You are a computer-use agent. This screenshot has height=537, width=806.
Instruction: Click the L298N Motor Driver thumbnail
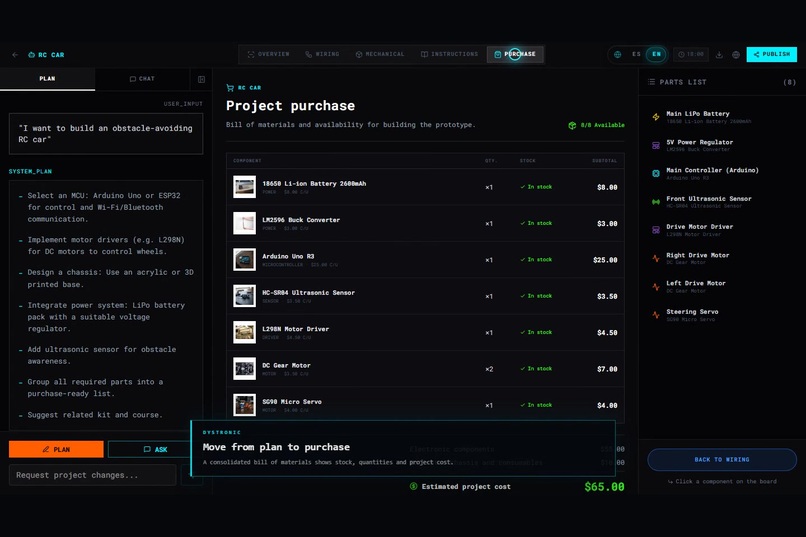tap(244, 332)
